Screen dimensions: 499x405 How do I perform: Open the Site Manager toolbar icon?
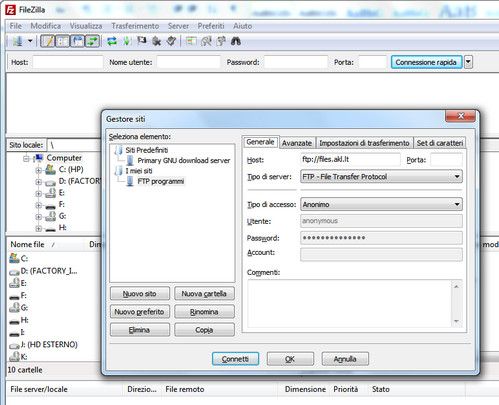tap(18, 41)
